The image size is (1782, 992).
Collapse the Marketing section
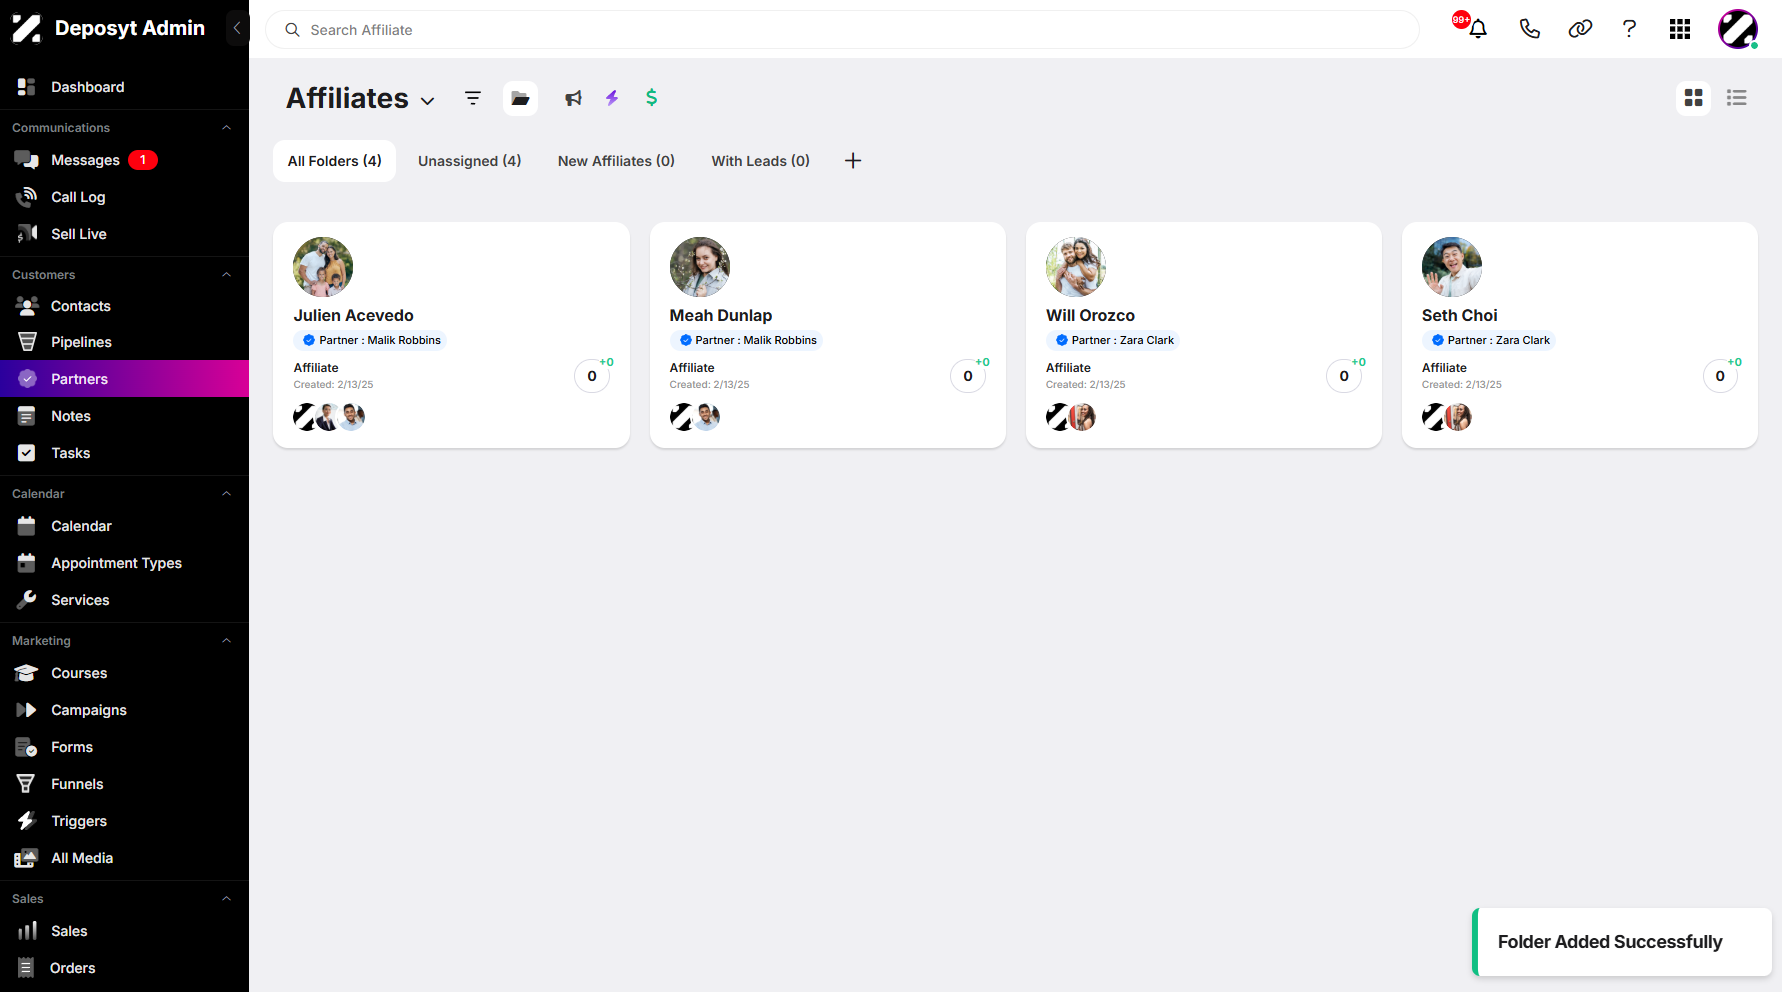[x=226, y=641]
